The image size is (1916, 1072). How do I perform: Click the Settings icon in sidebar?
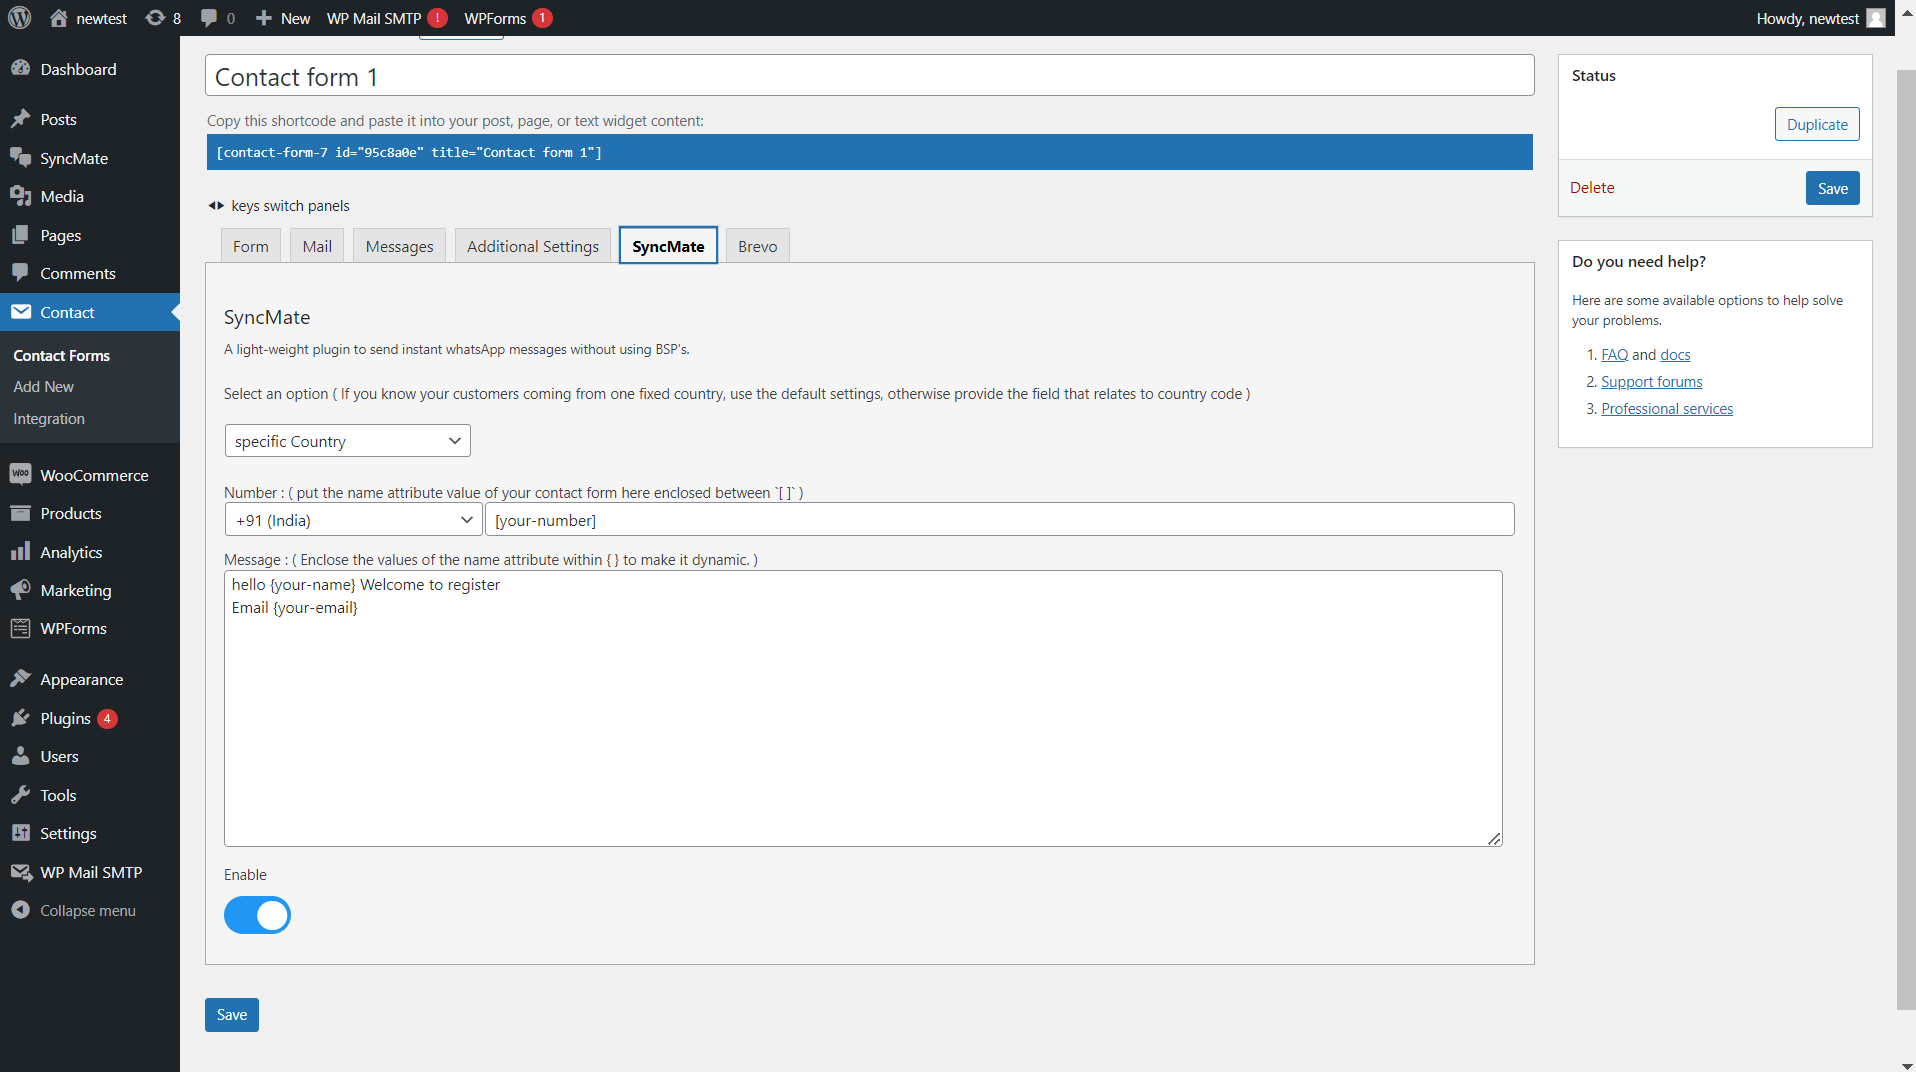[x=21, y=833]
